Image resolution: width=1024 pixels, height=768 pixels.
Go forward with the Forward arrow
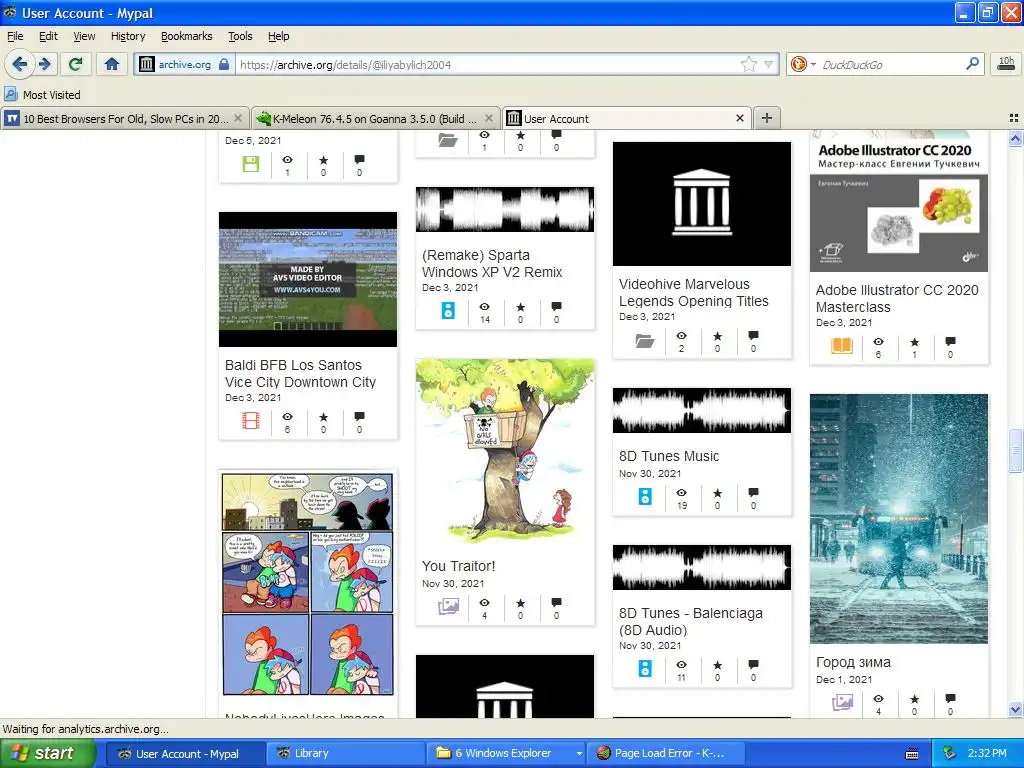click(44, 64)
